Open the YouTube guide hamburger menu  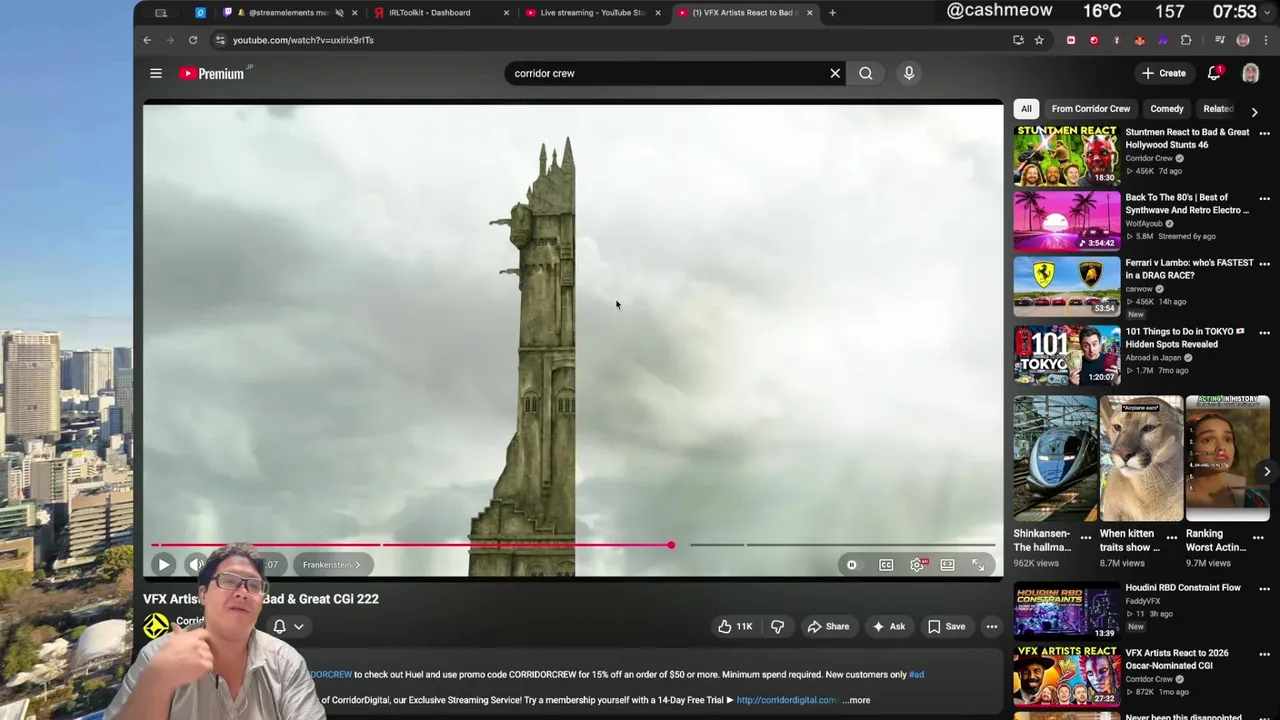156,73
